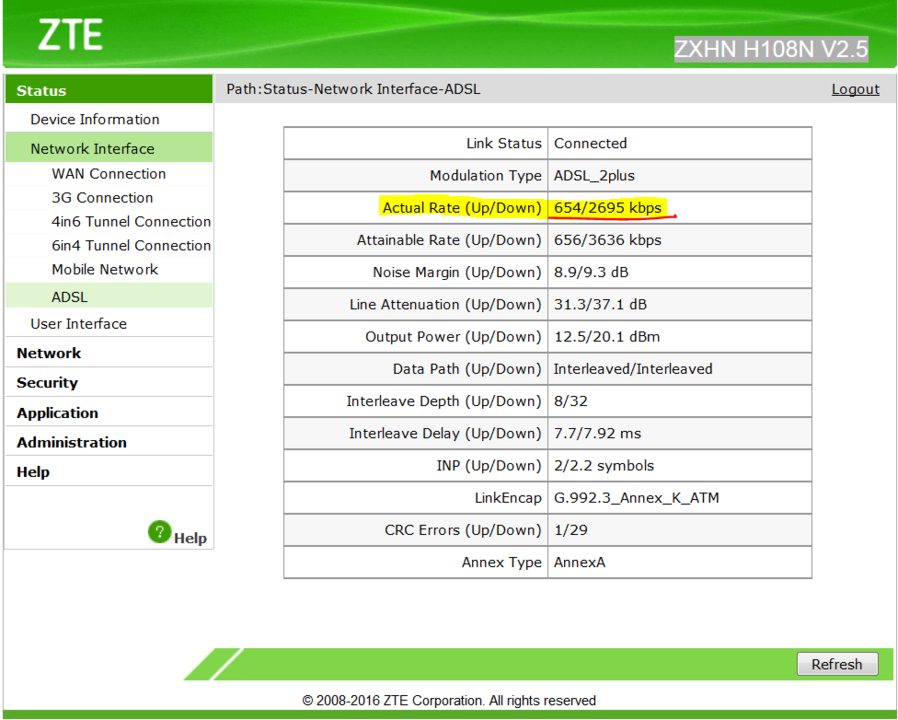Click the 8/32 interleave depth value
Screen dimensions: 898x720
(x=570, y=401)
